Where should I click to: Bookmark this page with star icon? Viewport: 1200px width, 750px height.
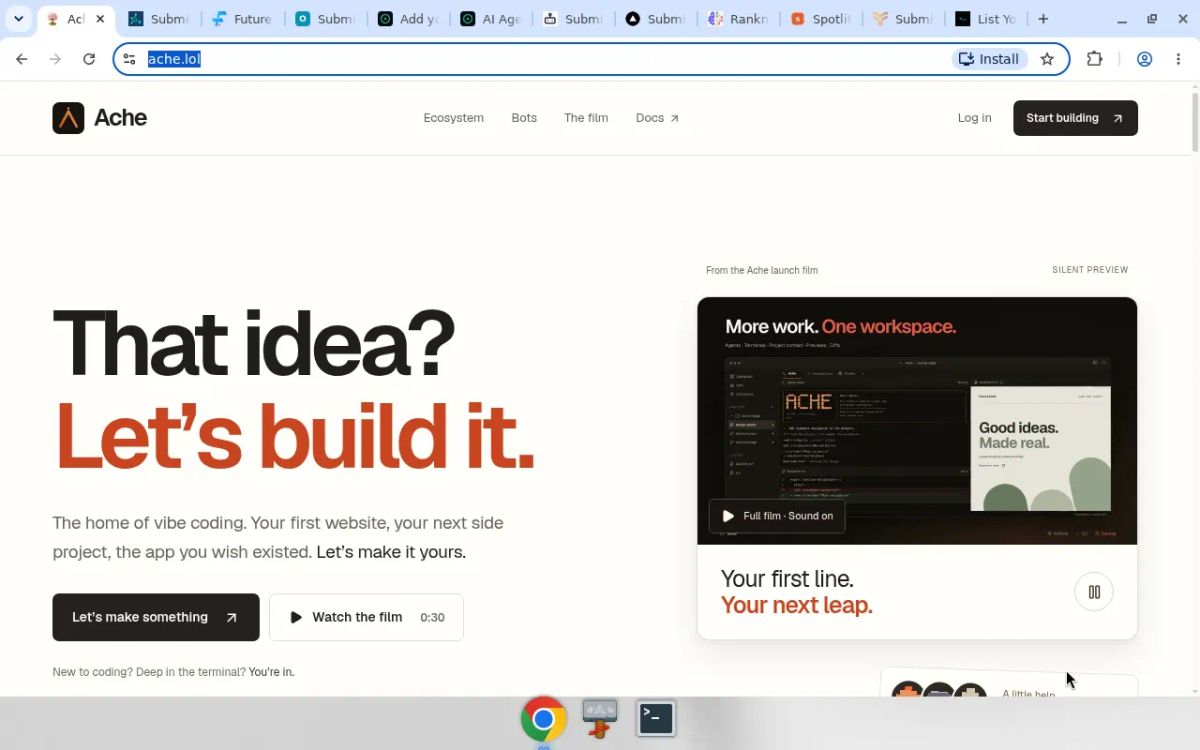click(1047, 59)
